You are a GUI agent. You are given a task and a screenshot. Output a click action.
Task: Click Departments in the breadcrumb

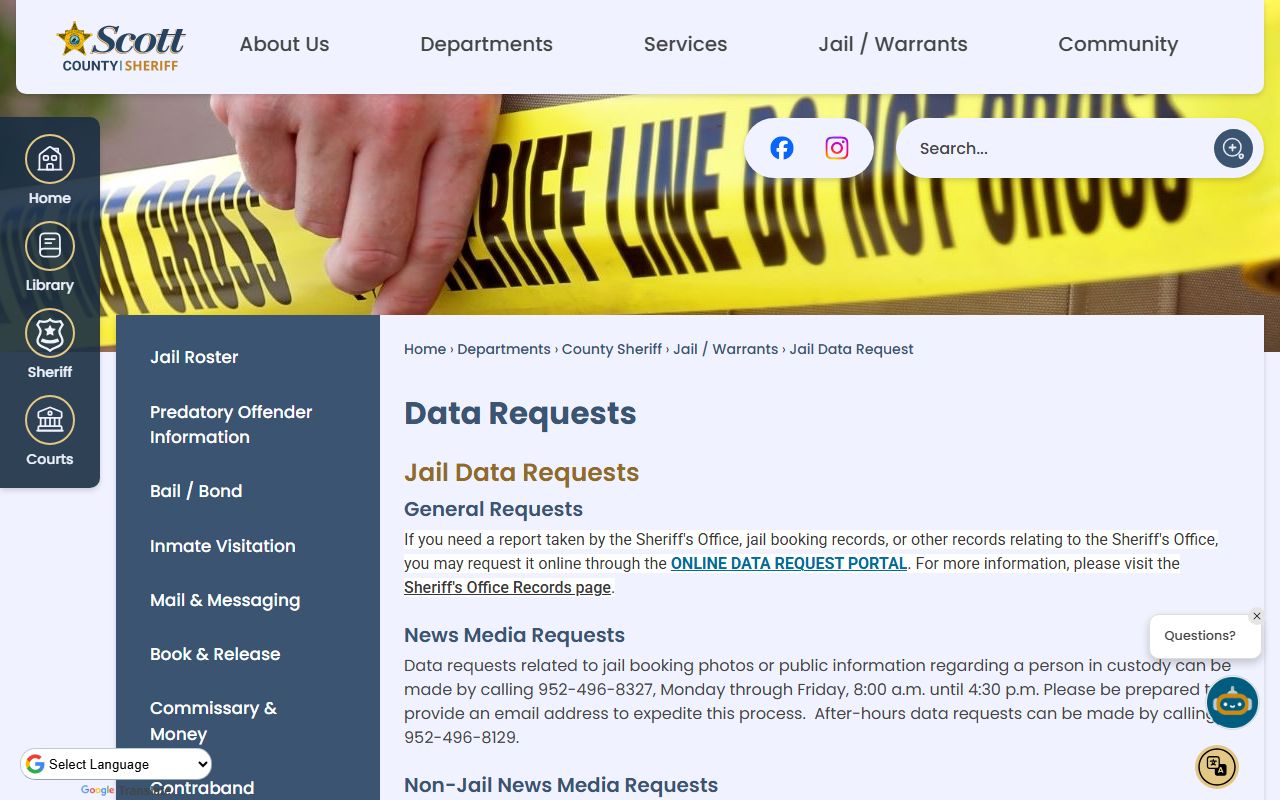(504, 349)
